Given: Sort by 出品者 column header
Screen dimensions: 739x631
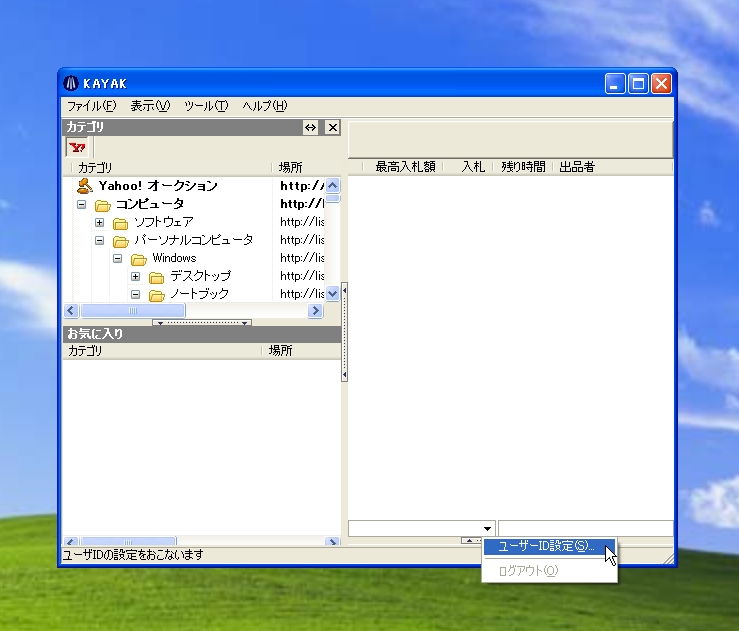Looking at the screenshot, I should click(613, 167).
